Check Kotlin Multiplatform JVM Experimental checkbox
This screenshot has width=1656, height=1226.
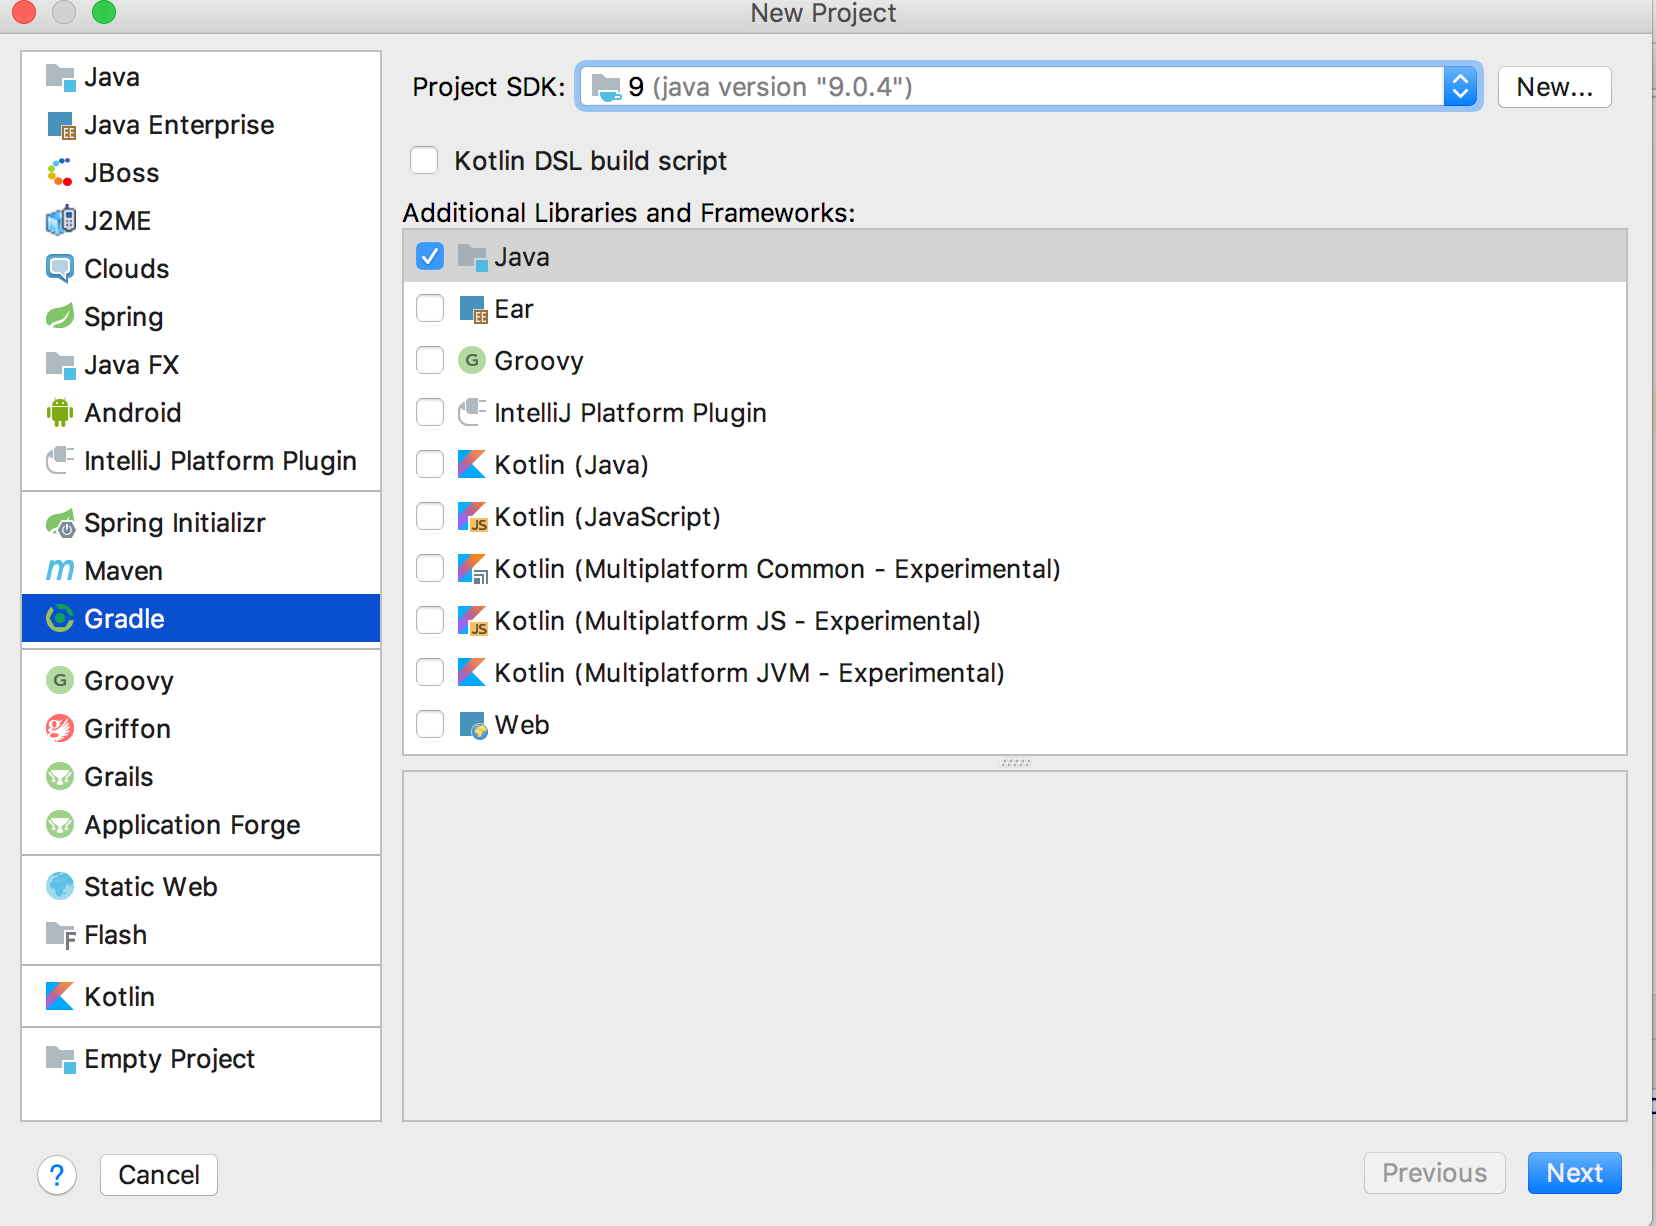pos(430,673)
